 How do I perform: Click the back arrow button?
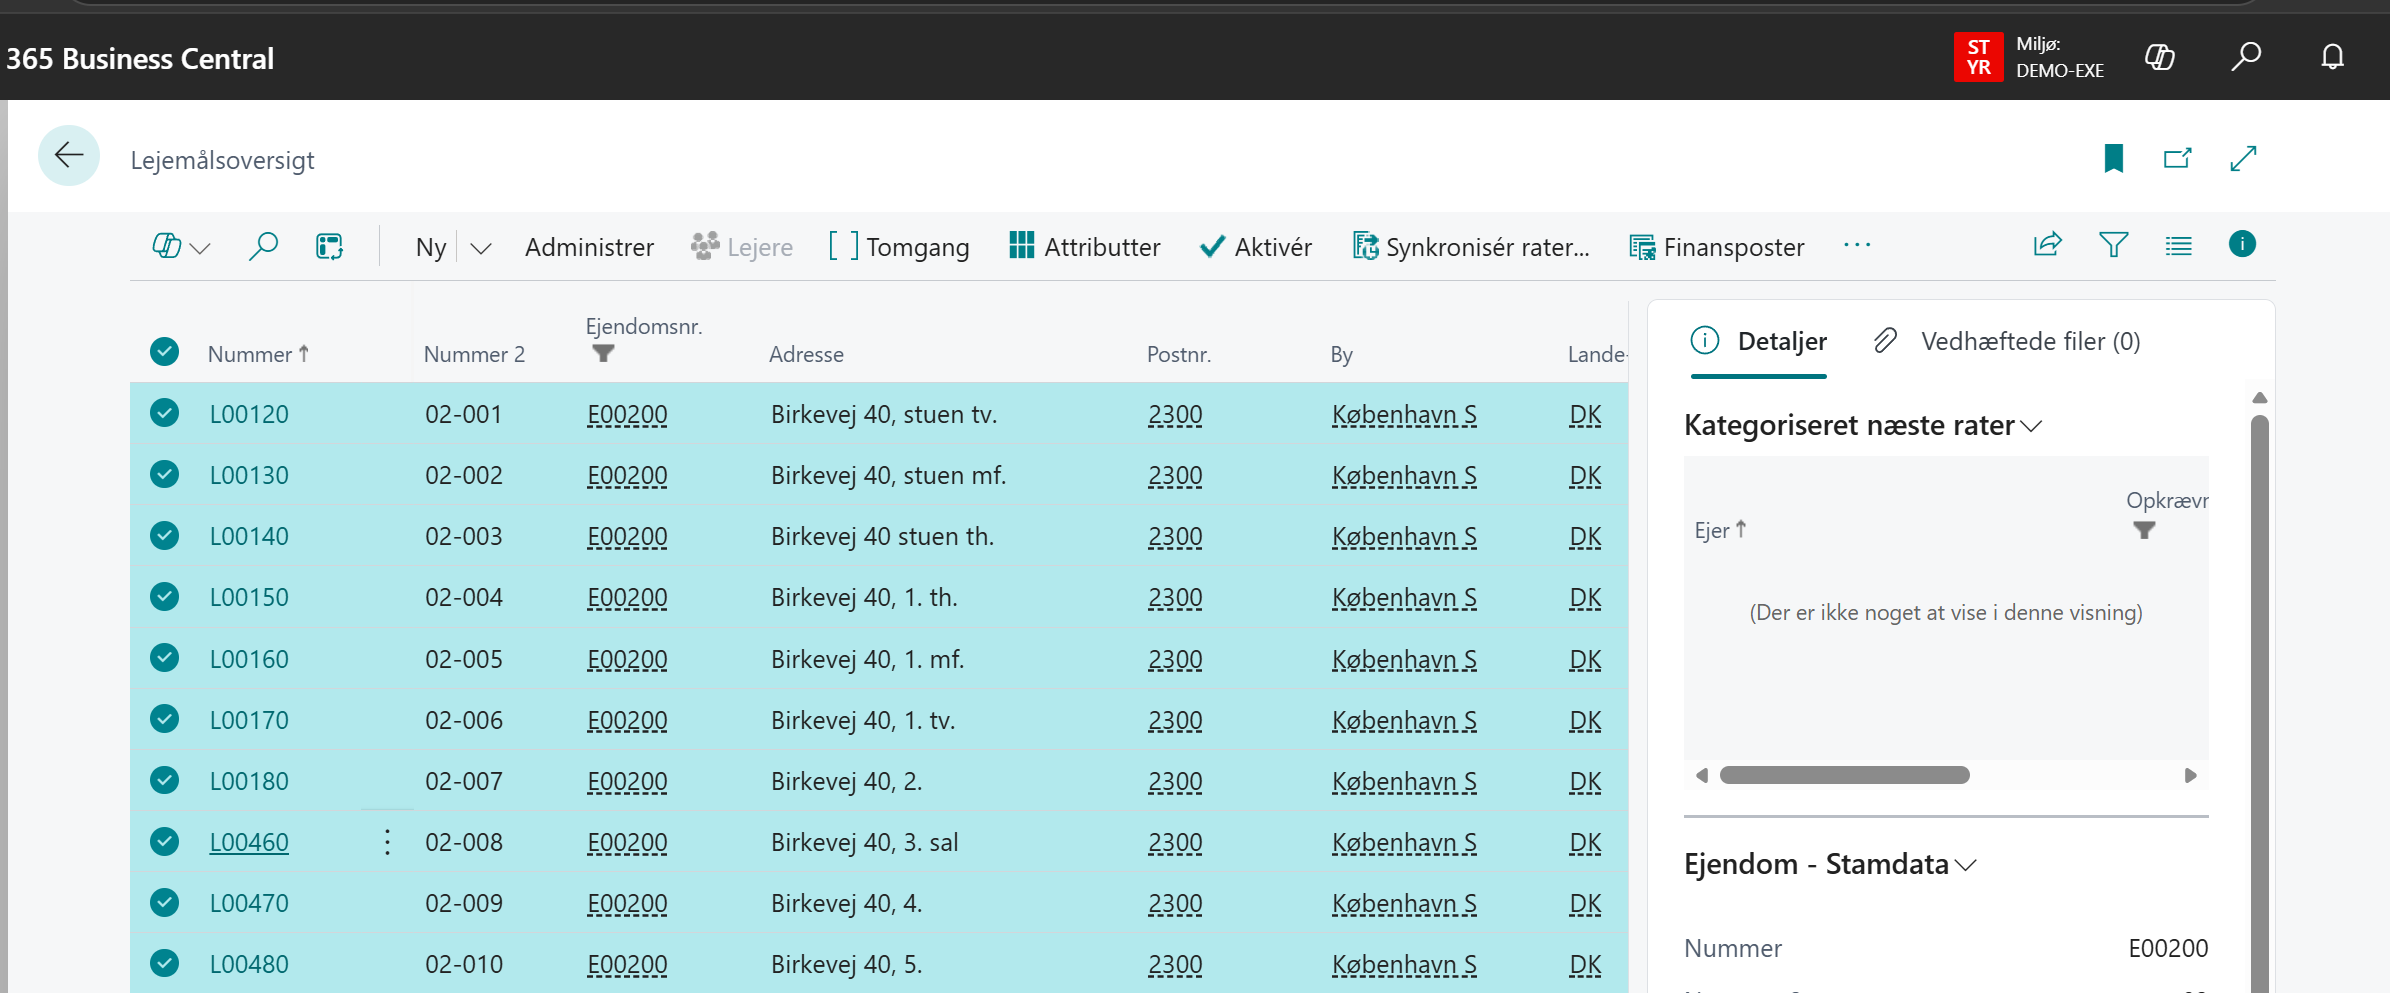[x=69, y=155]
